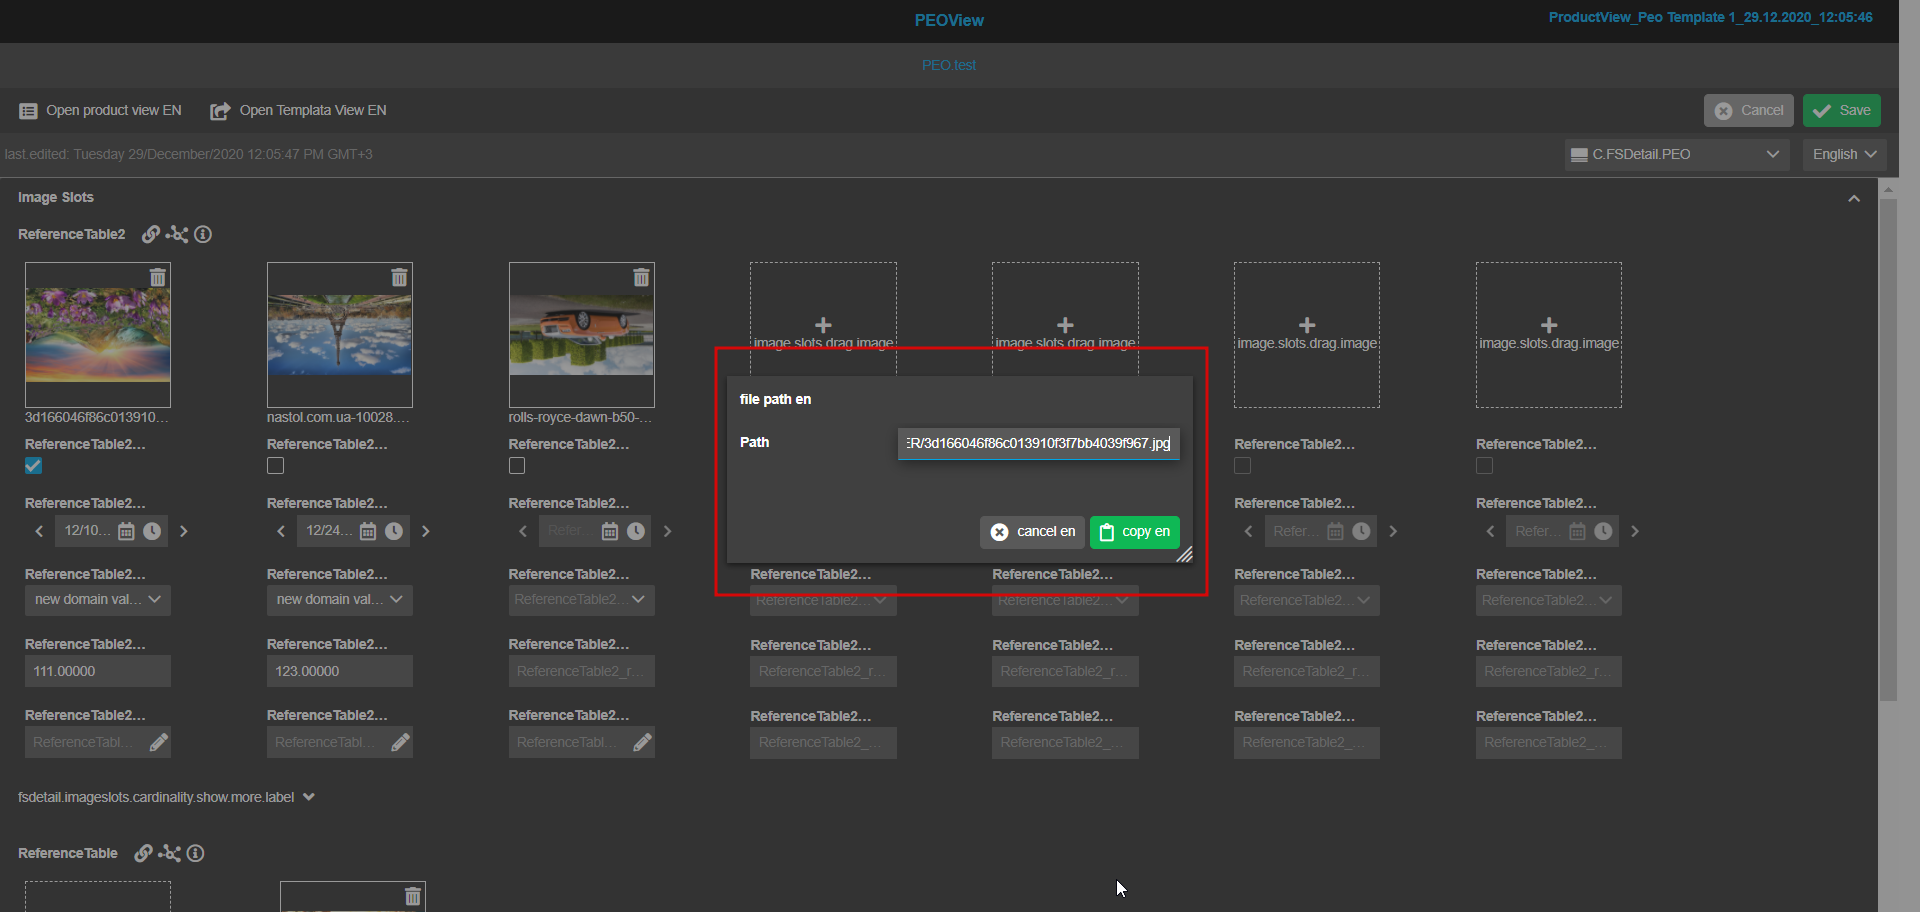Delete the first image slot via trash icon
Image resolution: width=1920 pixels, height=912 pixels.
coord(157,277)
